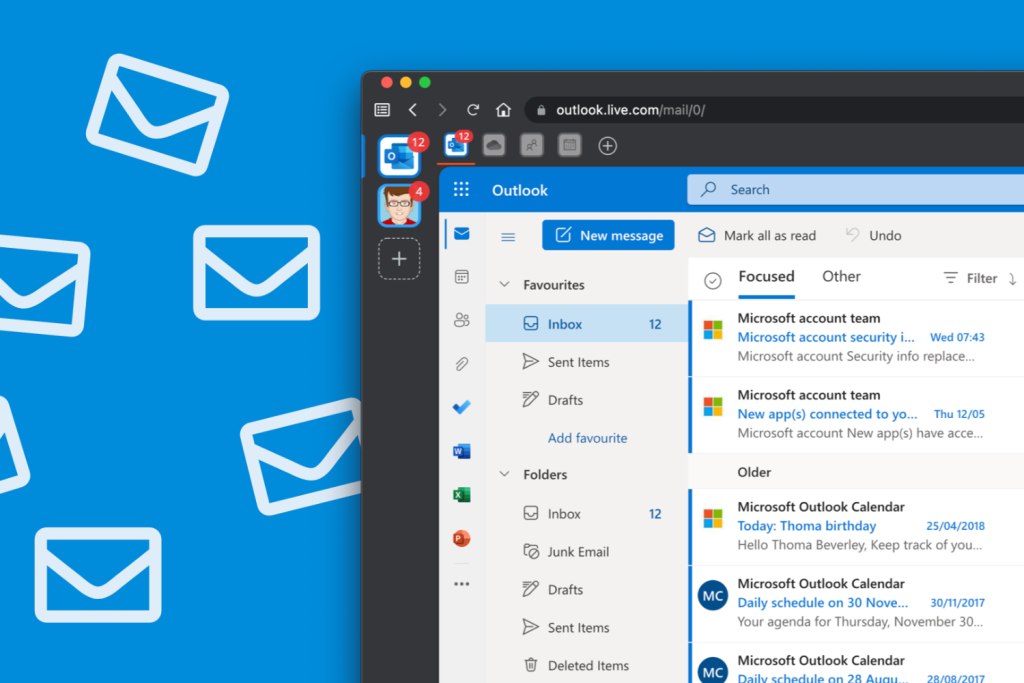The image size is (1024, 683).
Task: Launch Word from the sidebar icons
Action: point(461,450)
